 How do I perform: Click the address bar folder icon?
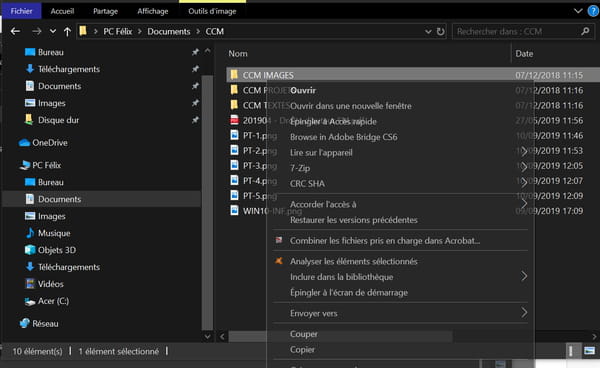point(83,31)
